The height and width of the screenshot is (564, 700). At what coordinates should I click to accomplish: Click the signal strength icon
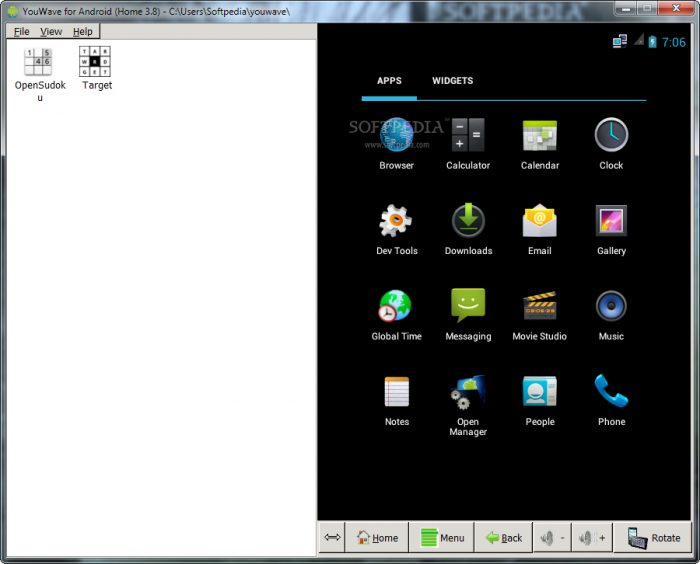pos(639,40)
